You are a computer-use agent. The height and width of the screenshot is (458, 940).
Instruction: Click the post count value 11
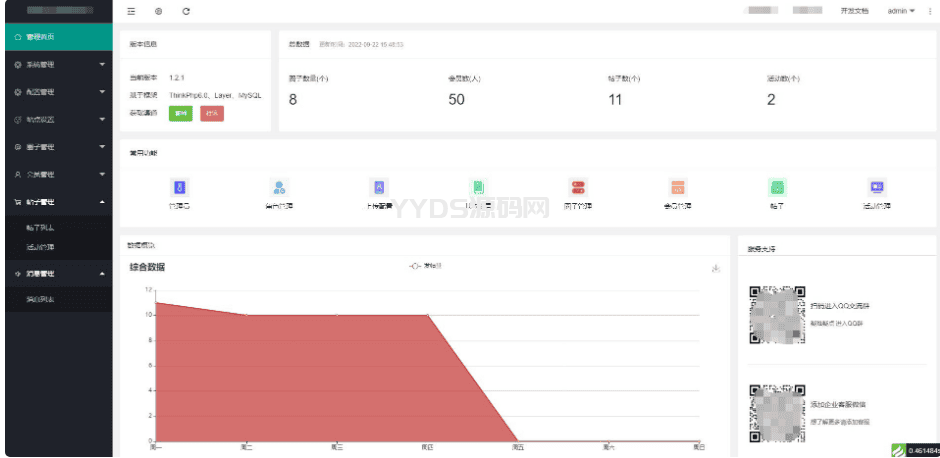(x=615, y=100)
